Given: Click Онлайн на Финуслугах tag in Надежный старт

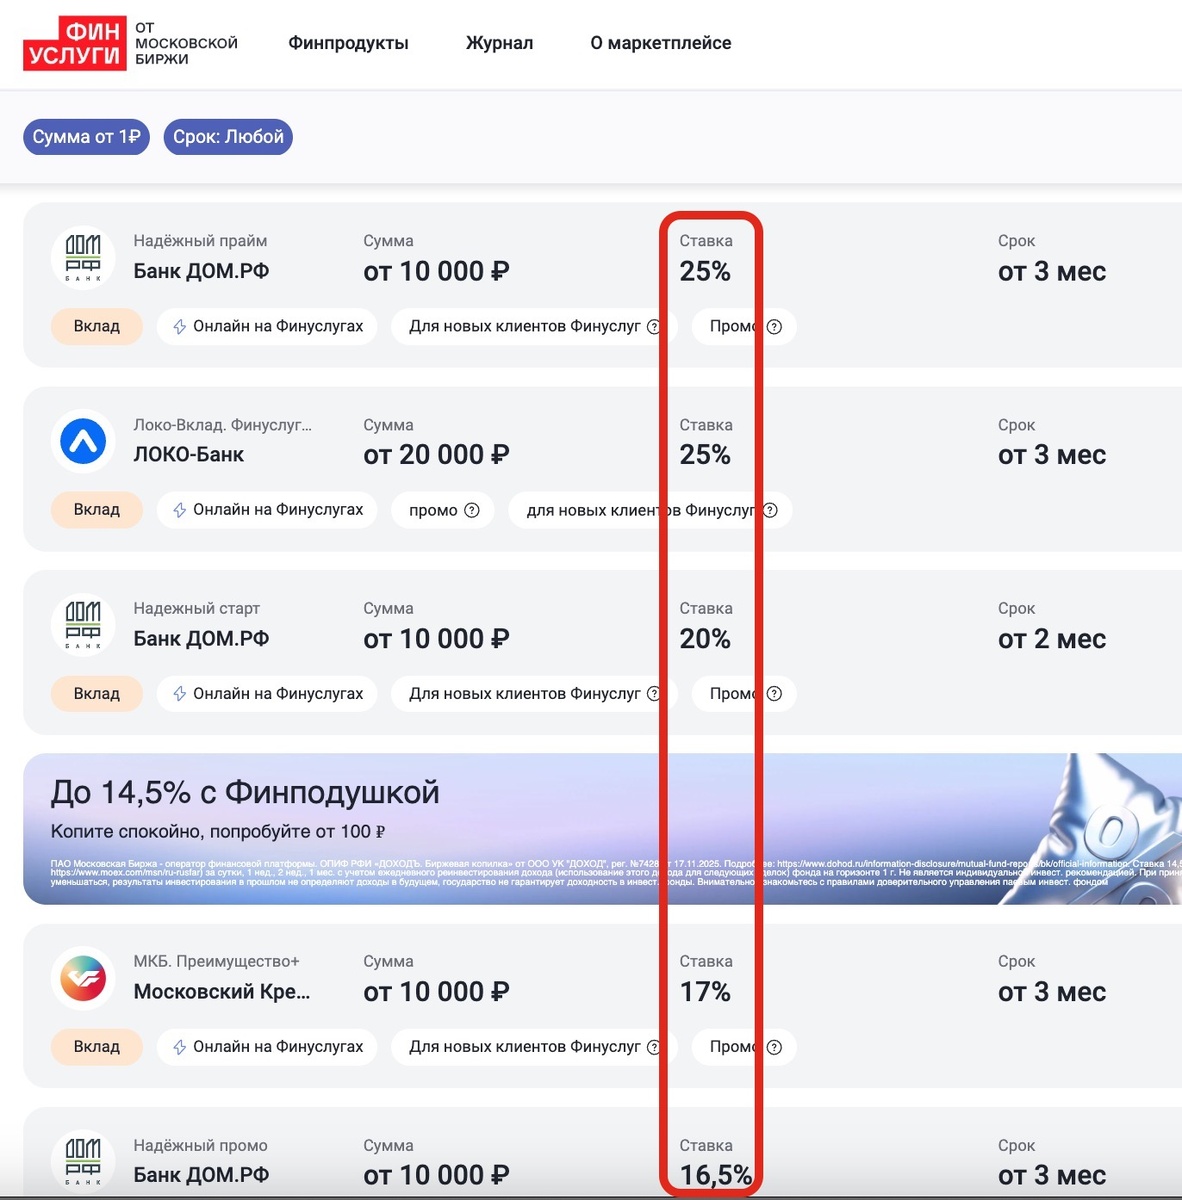Looking at the screenshot, I should [x=267, y=693].
